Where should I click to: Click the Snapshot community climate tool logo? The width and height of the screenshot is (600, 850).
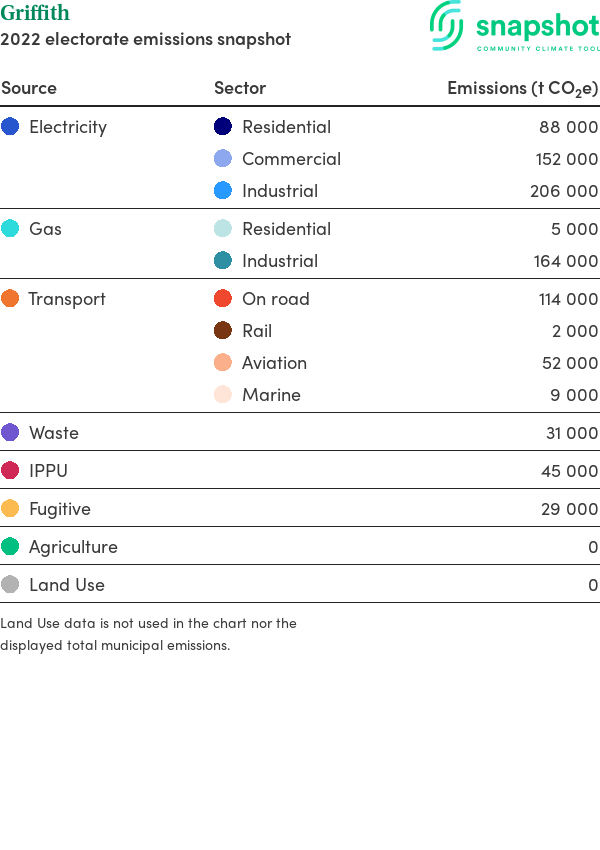pyautogui.click(x=514, y=26)
